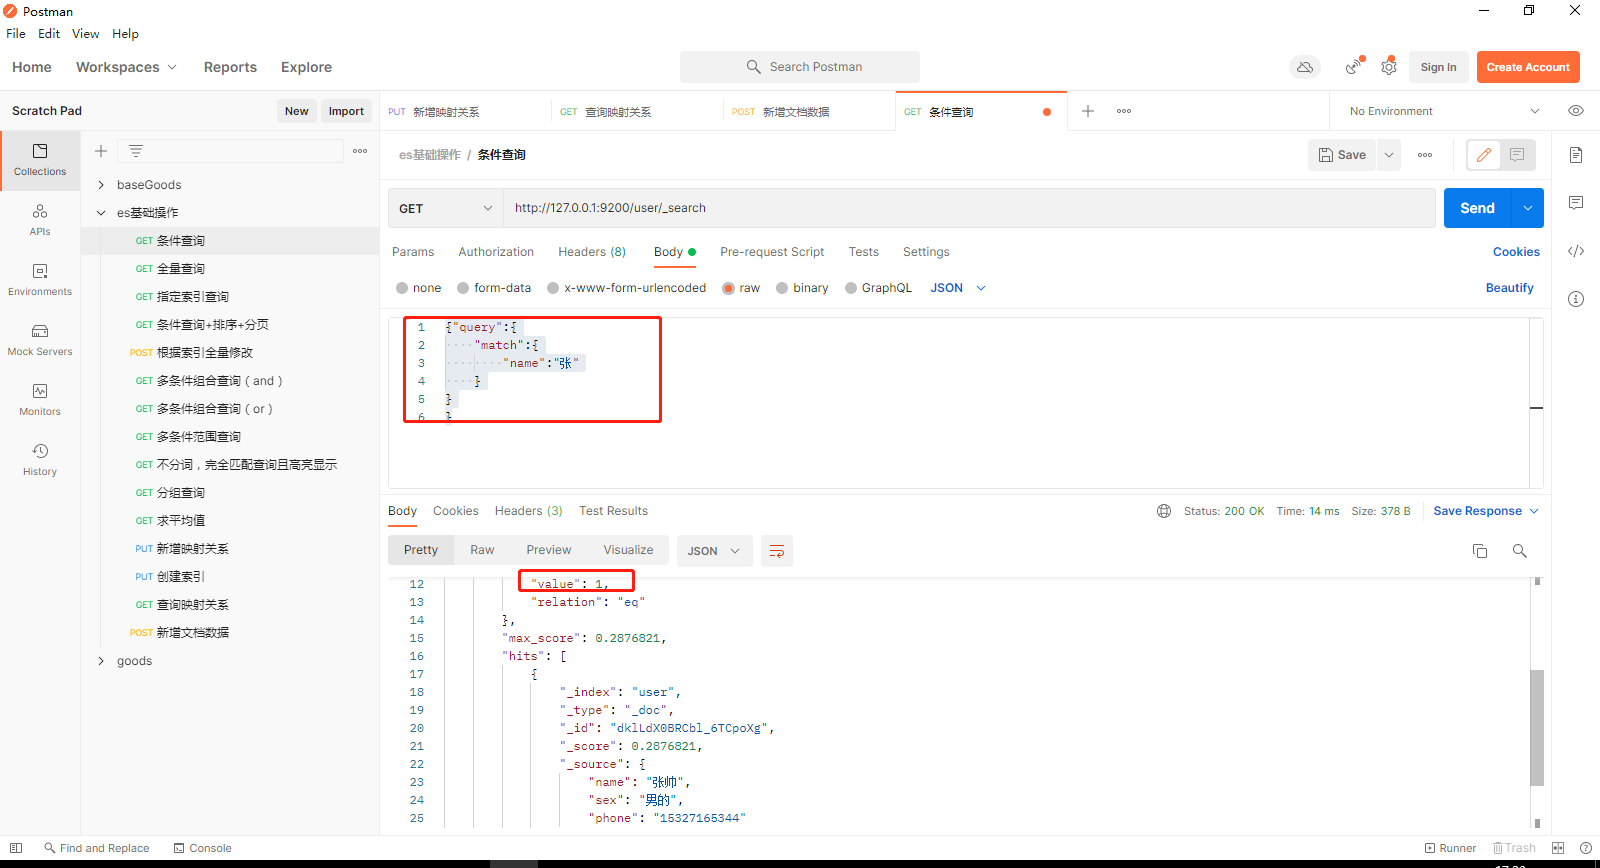Search the response with the magnifier icon
The width and height of the screenshot is (1600, 868).
(x=1520, y=551)
